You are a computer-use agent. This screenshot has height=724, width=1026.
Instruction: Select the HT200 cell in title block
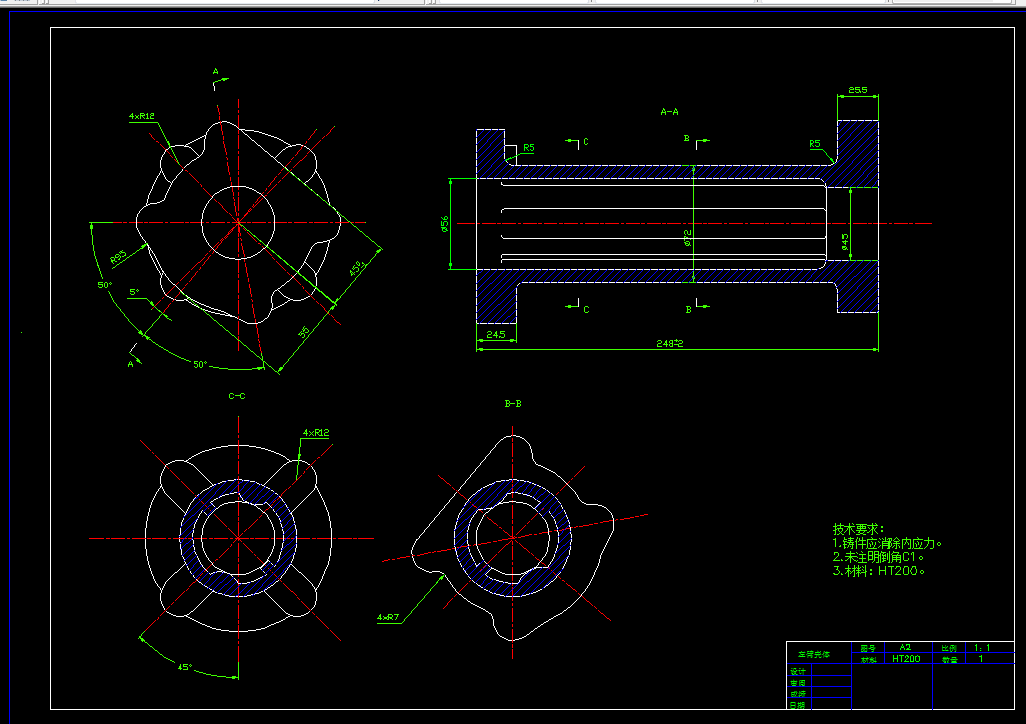pyautogui.click(x=906, y=659)
